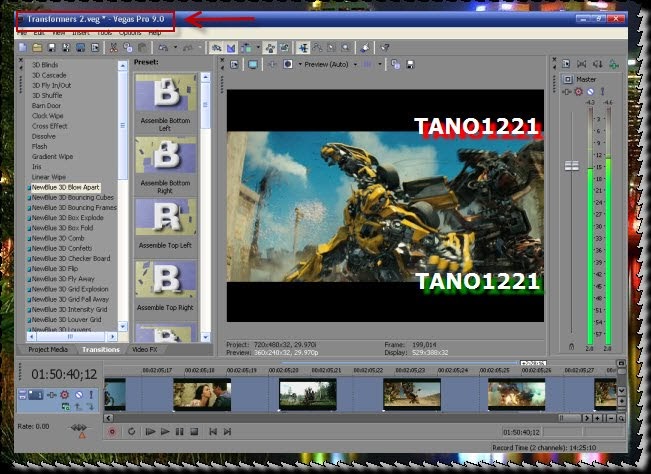Viewport: 651px width, 474px height.
Task: Click the Cut scissors icon
Action: 113,48
